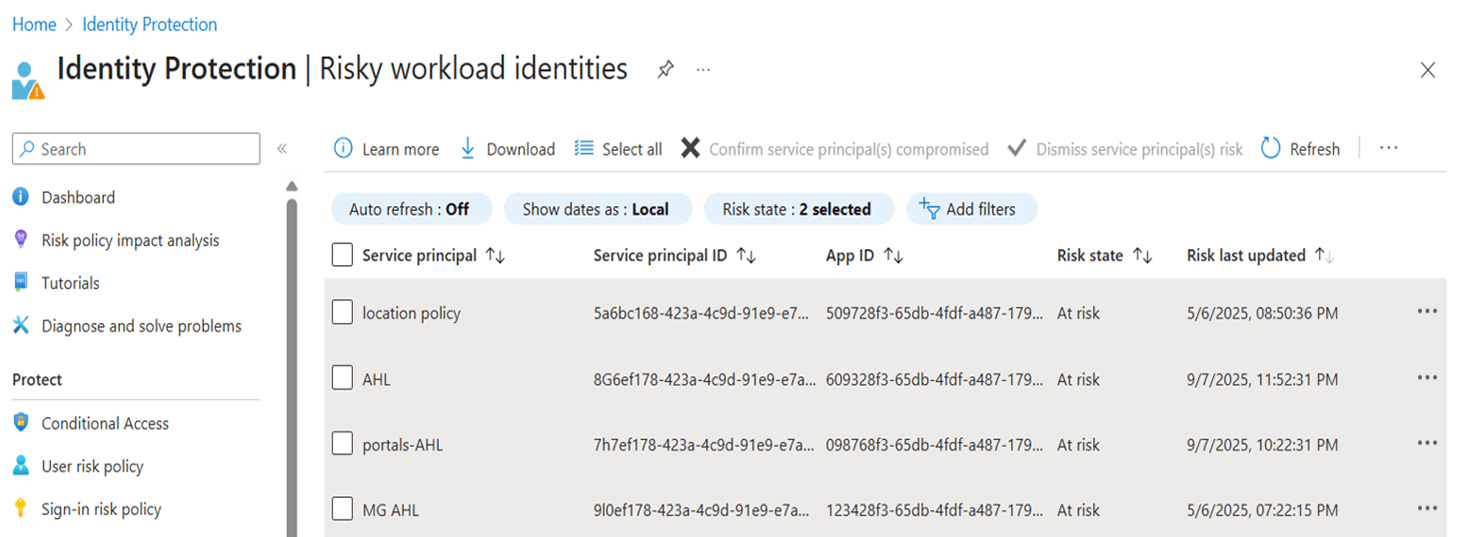Click the Risk policy impact analysis bulb icon
This screenshot has width=1460, height=537.
(x=21, y=239)
